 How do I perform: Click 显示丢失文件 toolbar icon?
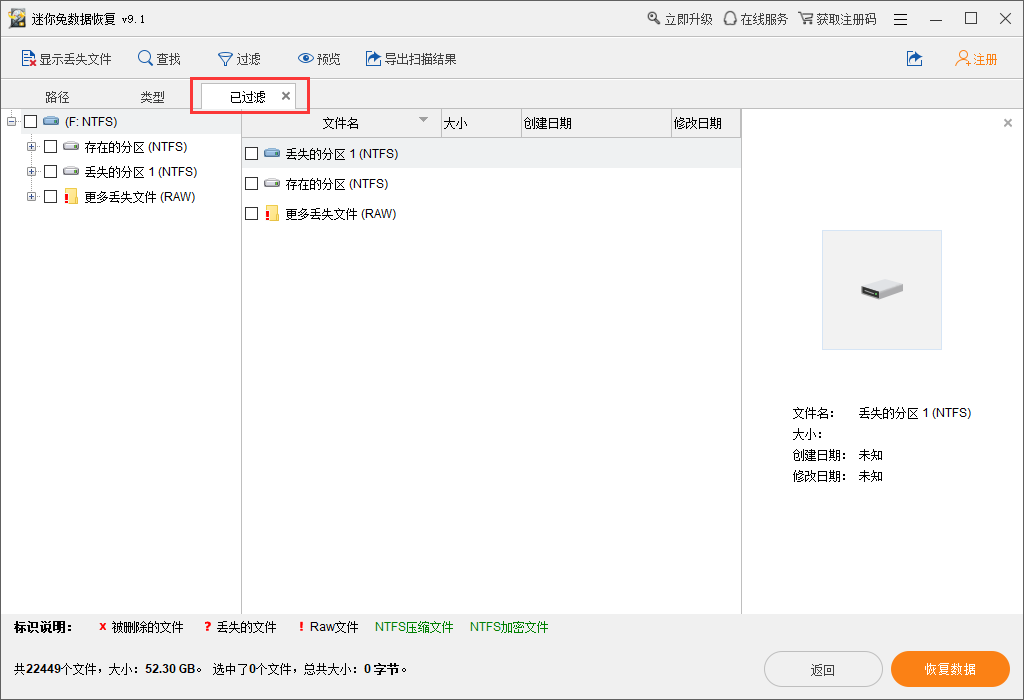tap(29, 59)
